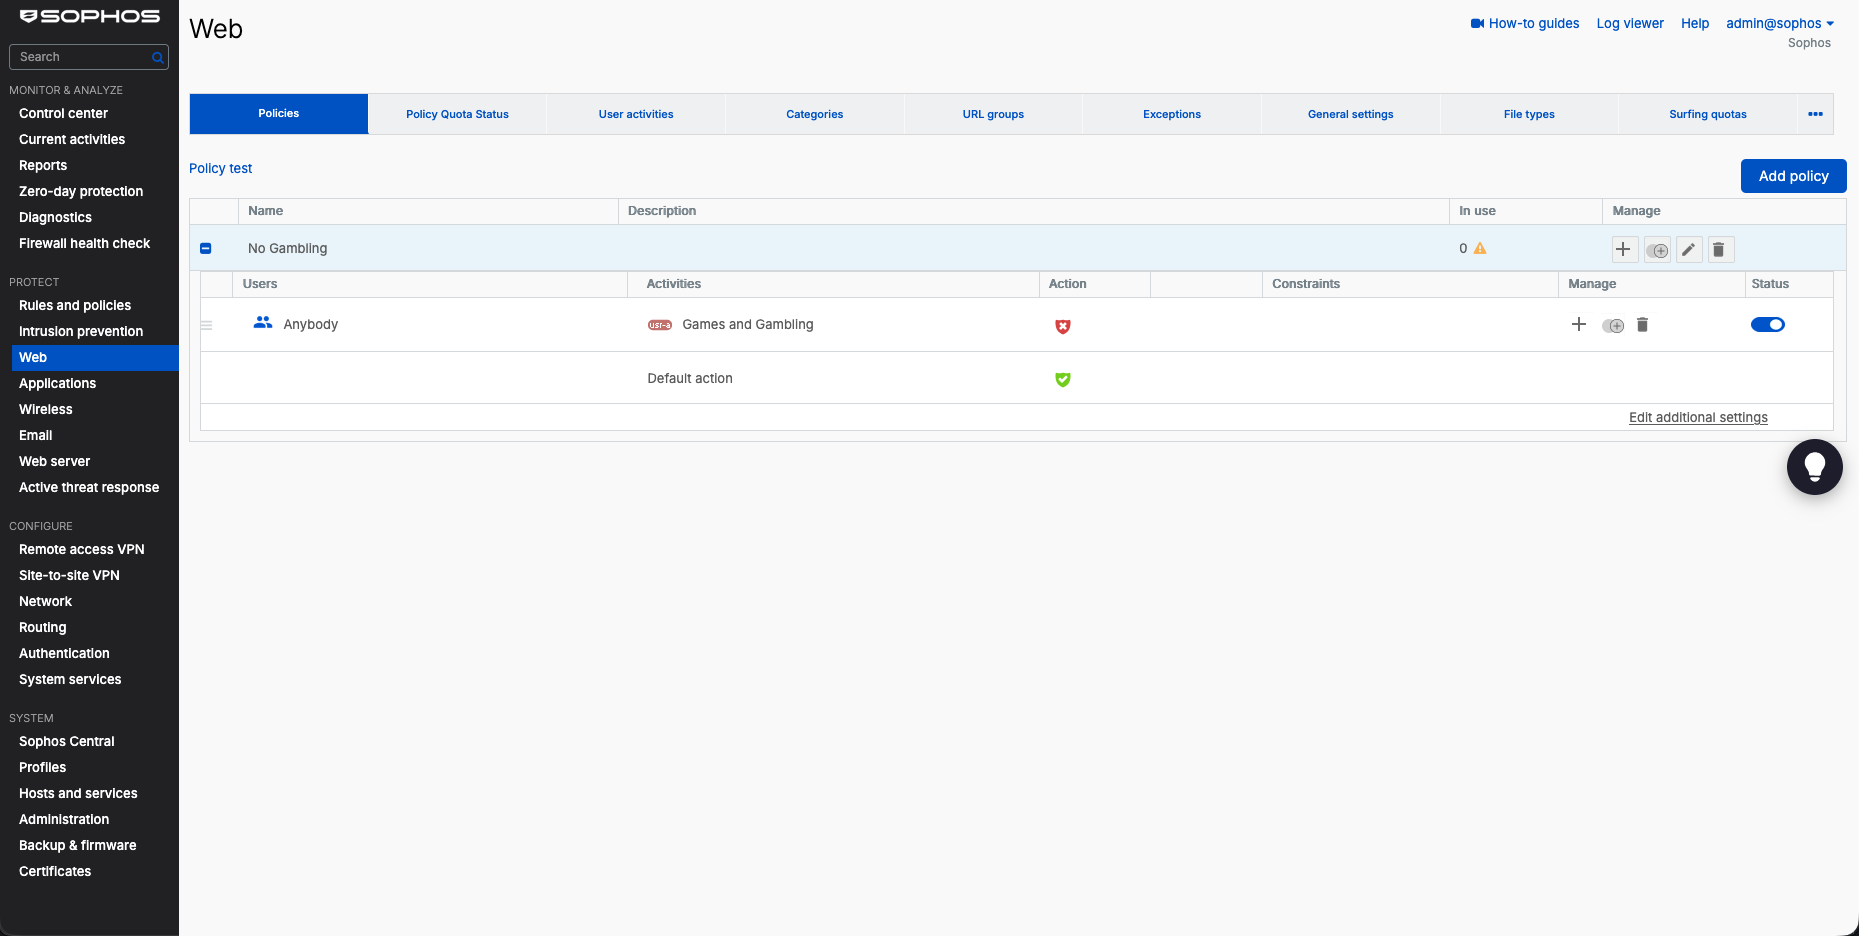
Task: Click the sidebar Search input field
Action: coord(88,57)
